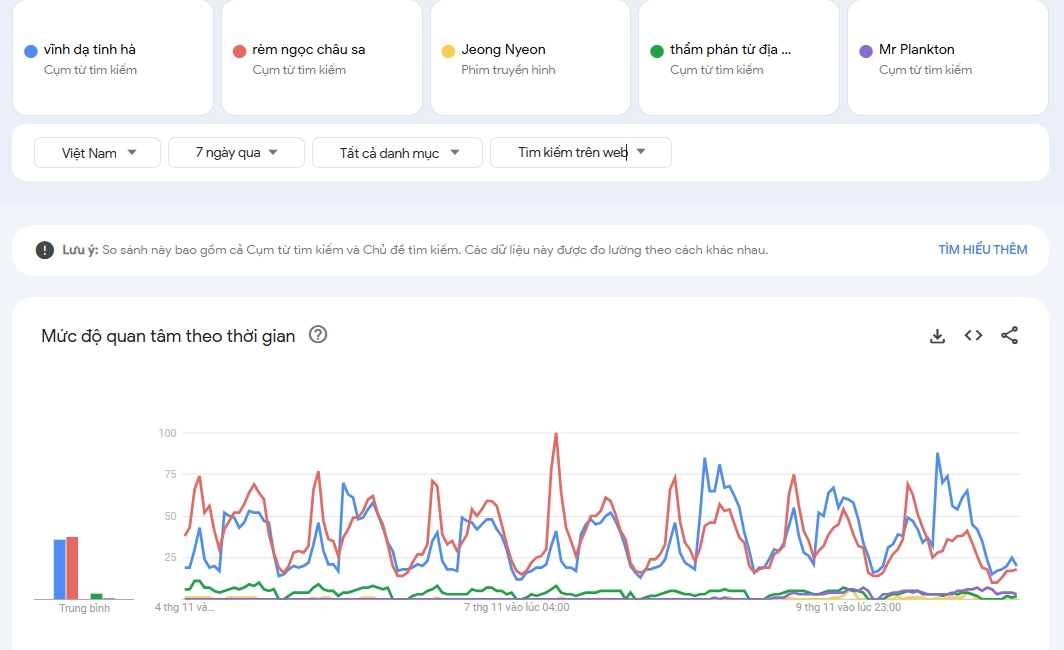Click blue dot for vĩnh dạ tinh hà
This screenshot has height=650, width=1064.
click(31, 51)
